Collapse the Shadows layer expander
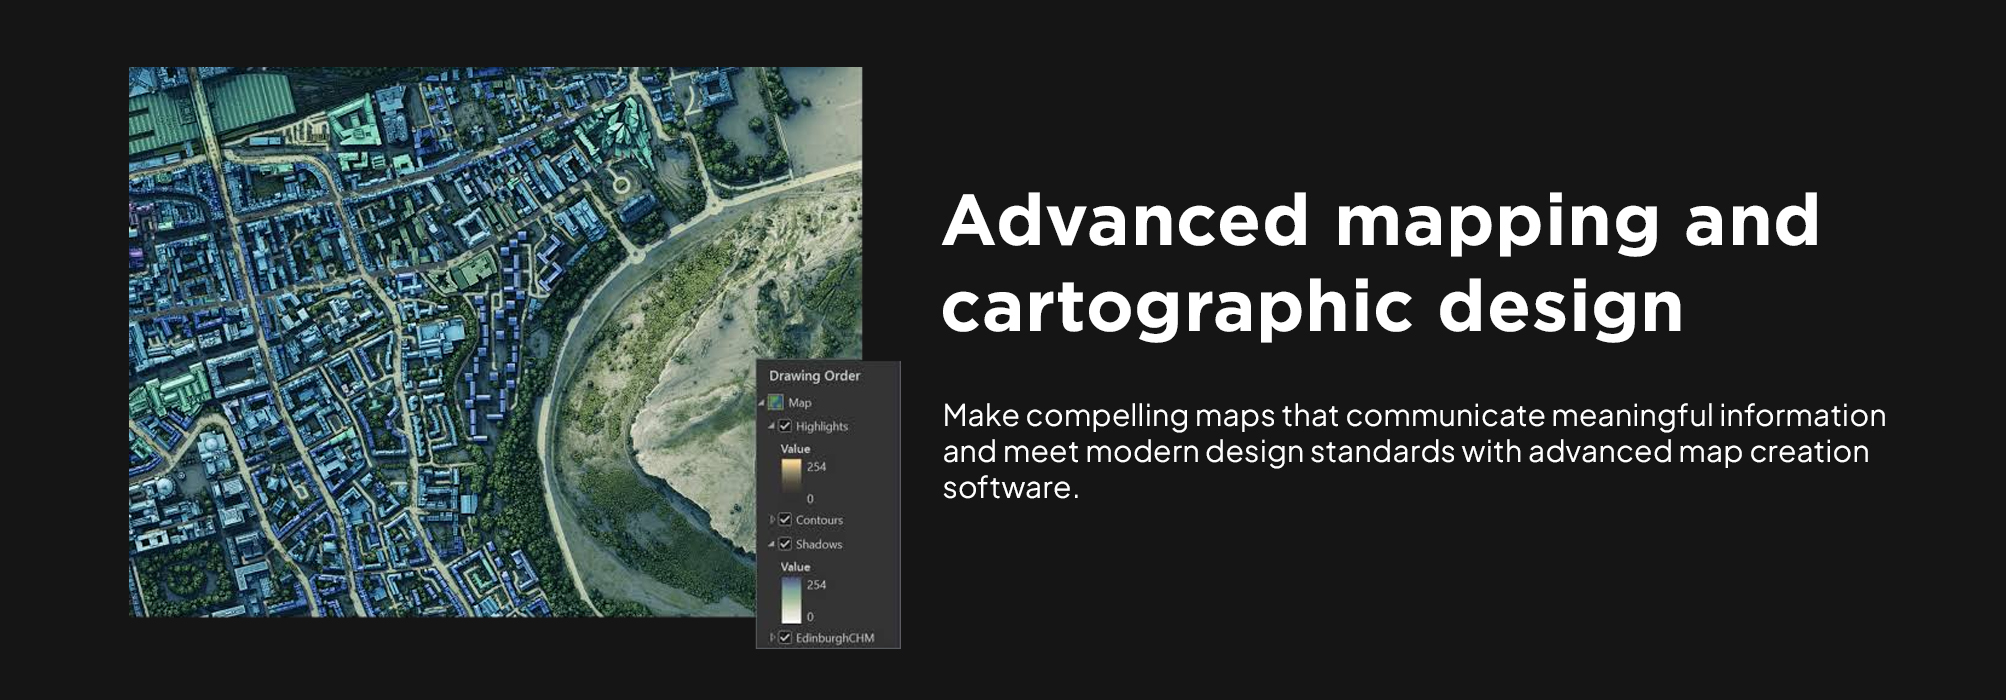Viewport: 2006px width, 700px height. point(772,545)
